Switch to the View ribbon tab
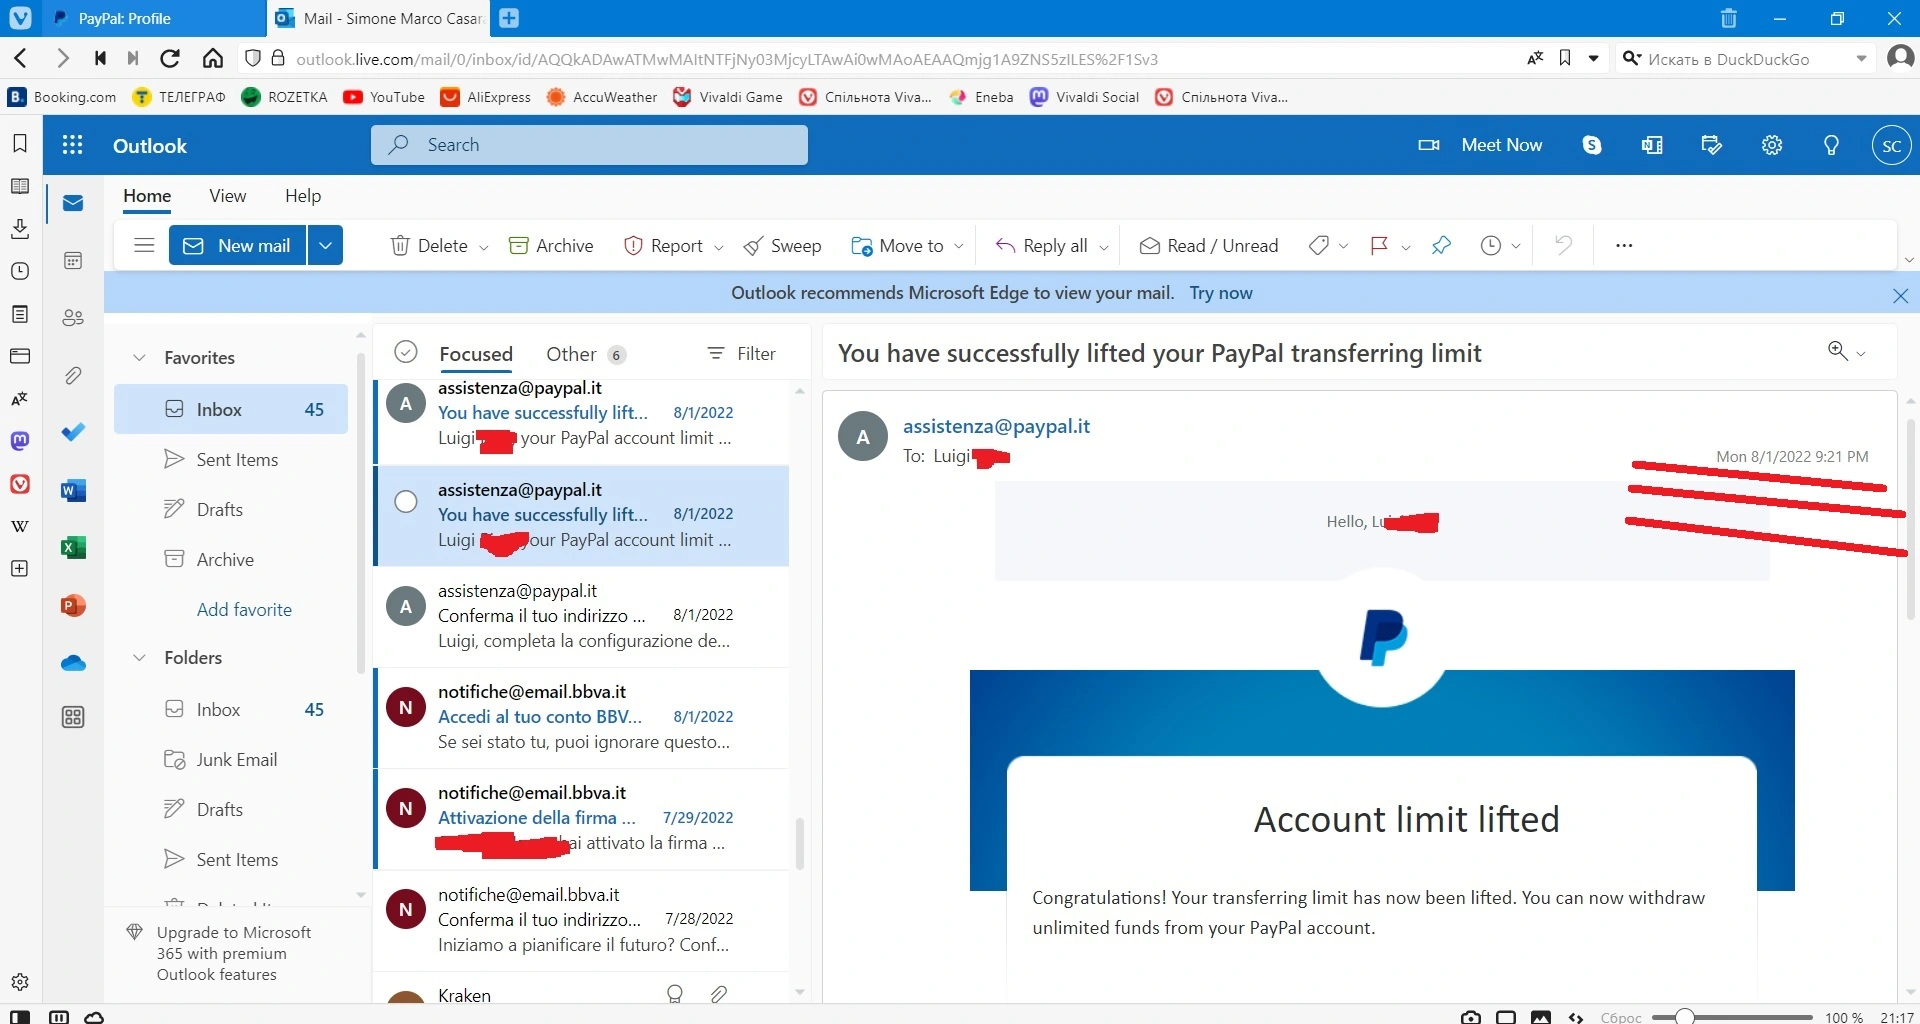This screenshot has height=1024, width=1920. (x=228, y=196)
